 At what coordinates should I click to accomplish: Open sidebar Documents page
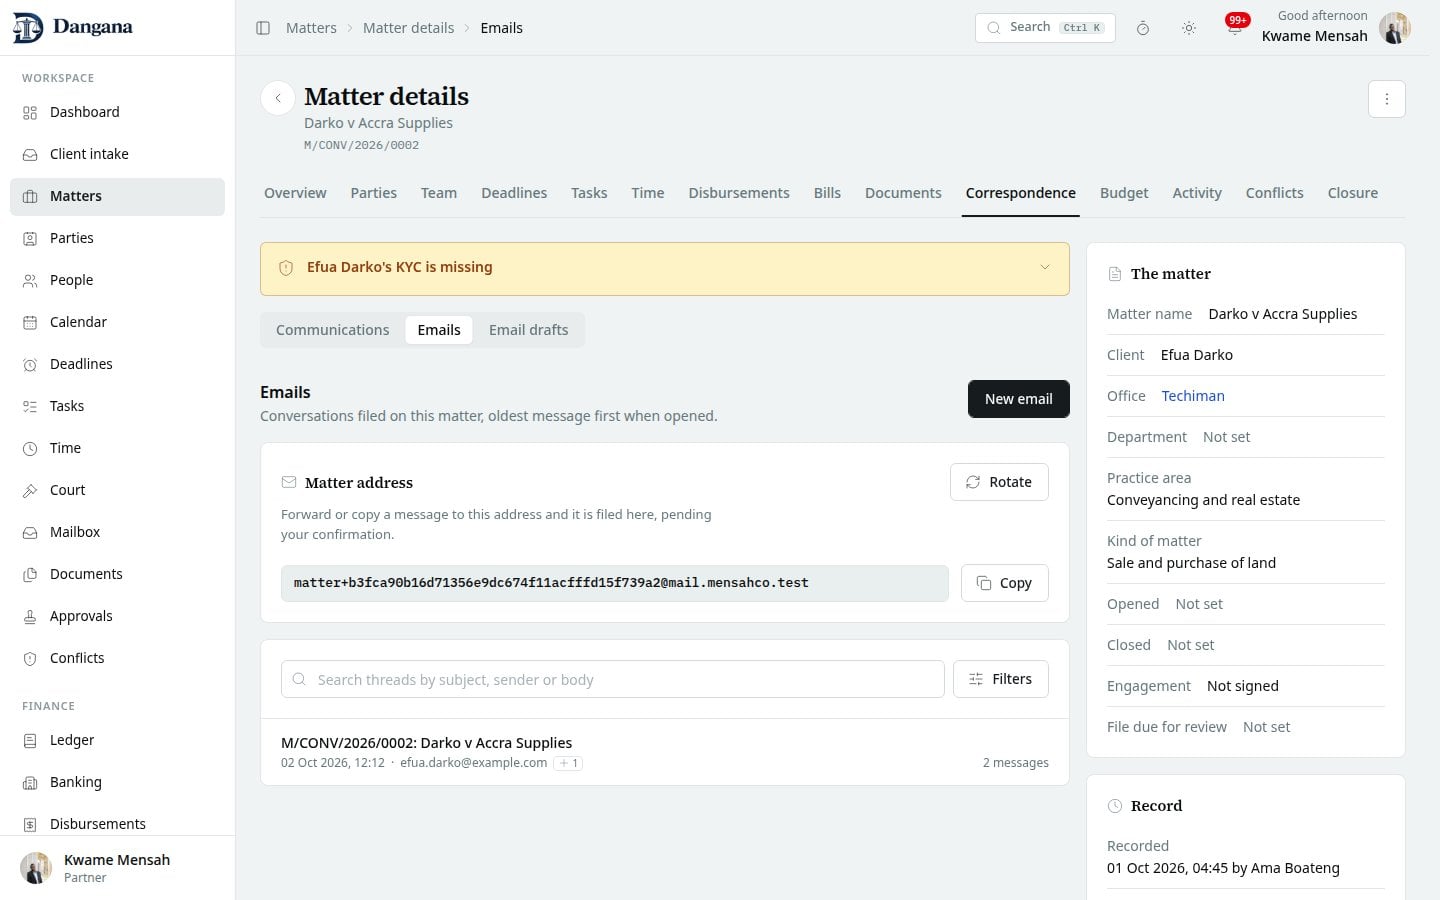tap(117, 574)
